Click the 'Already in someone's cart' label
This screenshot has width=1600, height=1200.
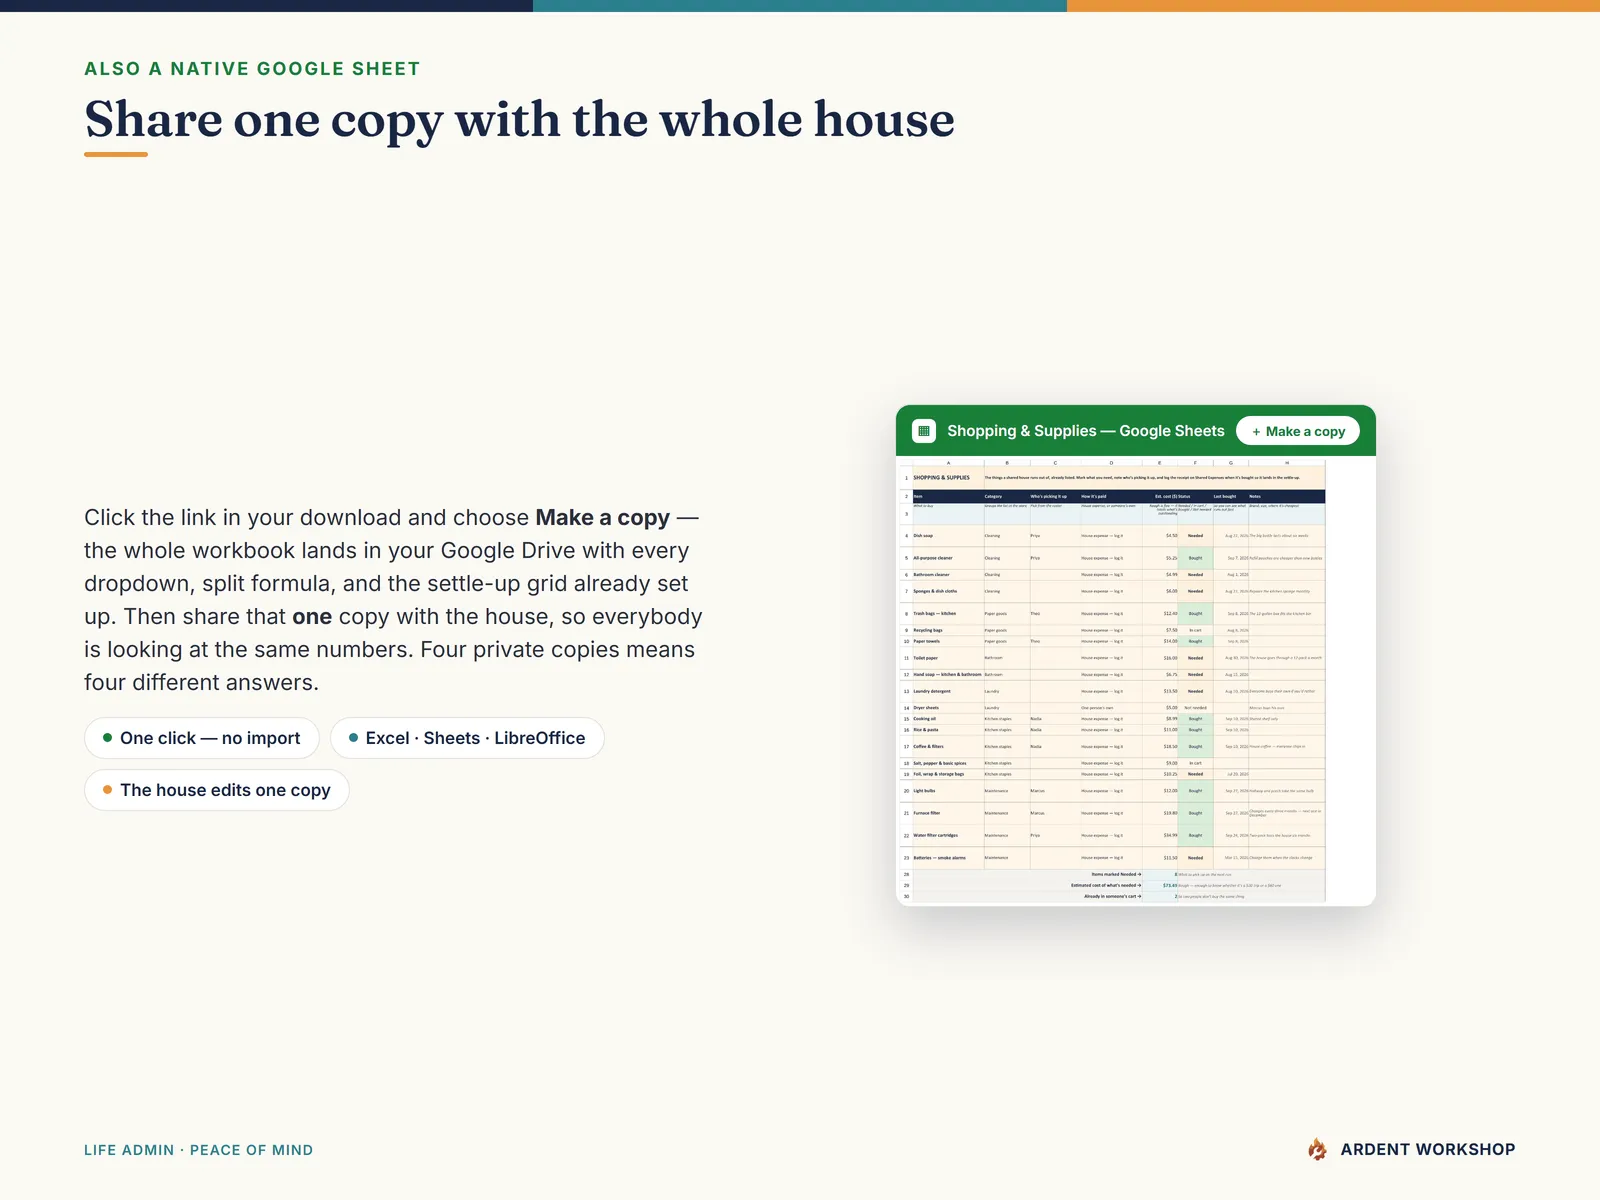click(1112, 897)
